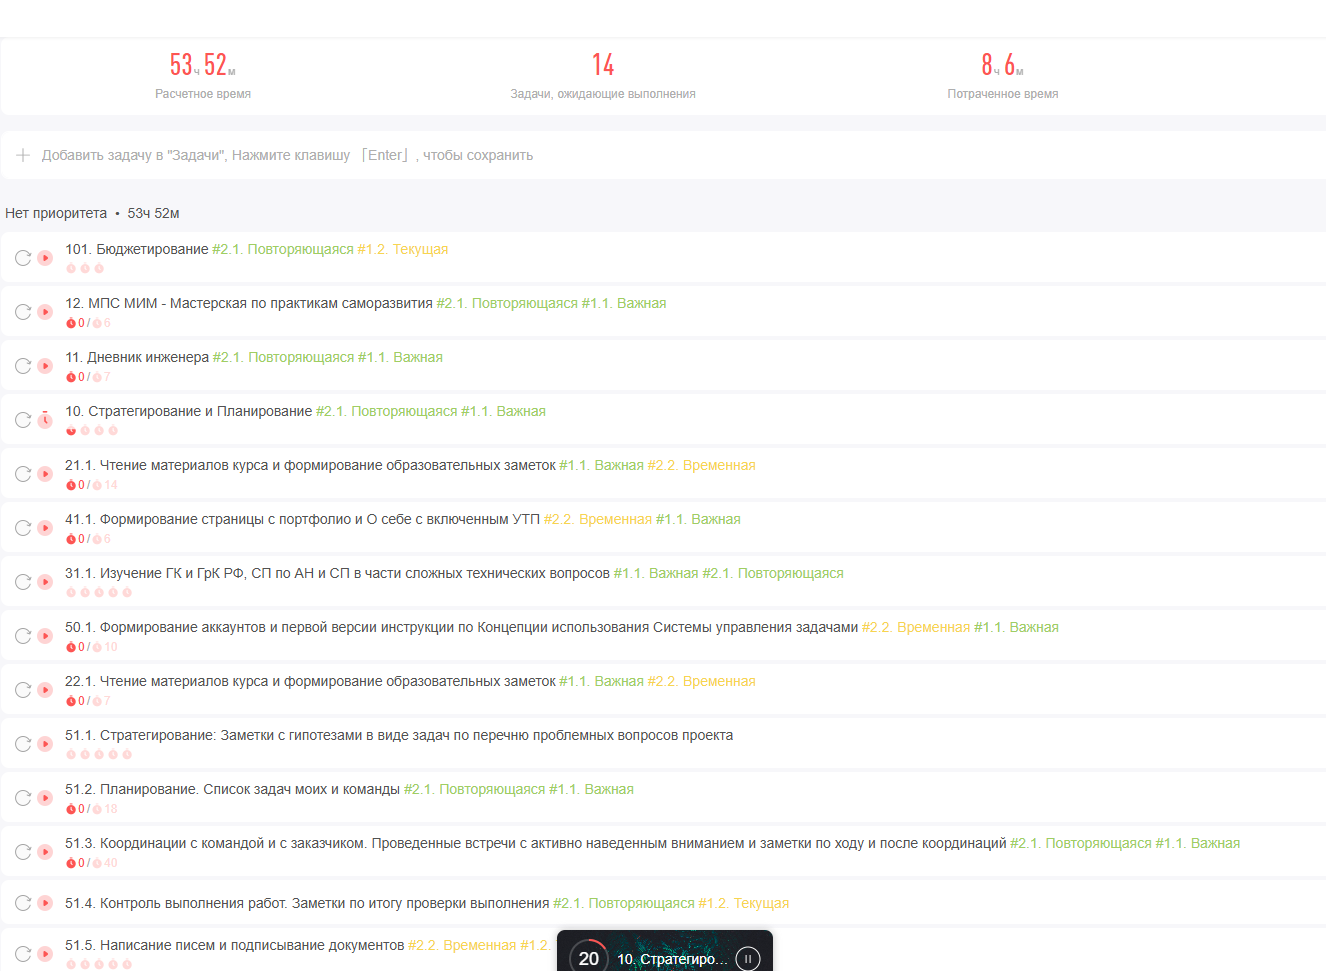Complete task 31.1 Изучение ГК и ГрК РФ
Viewport: 1326px width, 971px height.
tap(23, 582)
